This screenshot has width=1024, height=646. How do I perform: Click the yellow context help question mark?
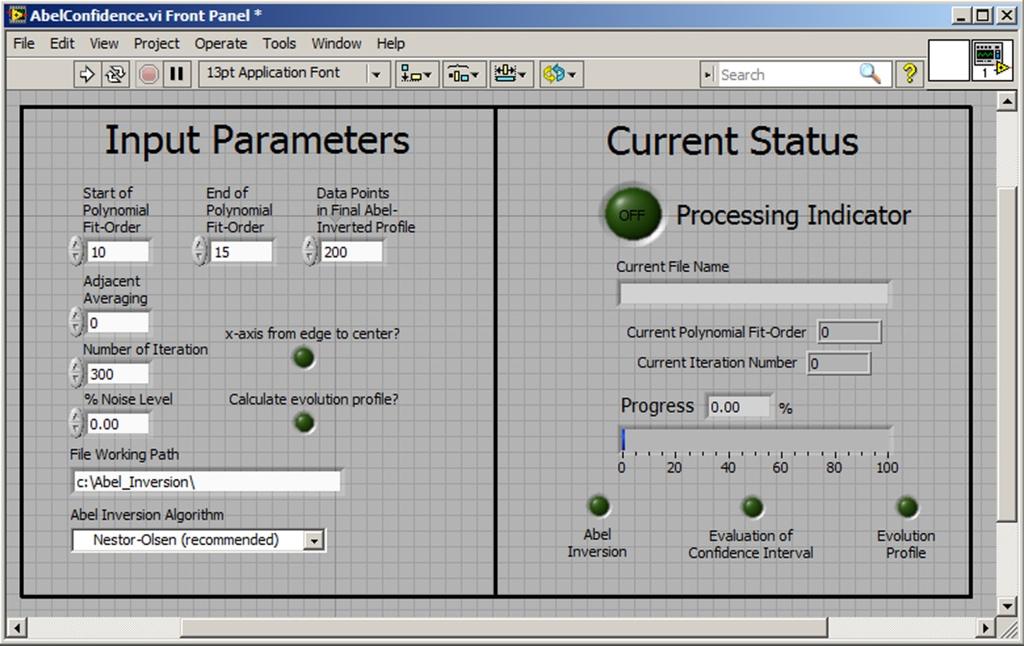tap(909, 74)
